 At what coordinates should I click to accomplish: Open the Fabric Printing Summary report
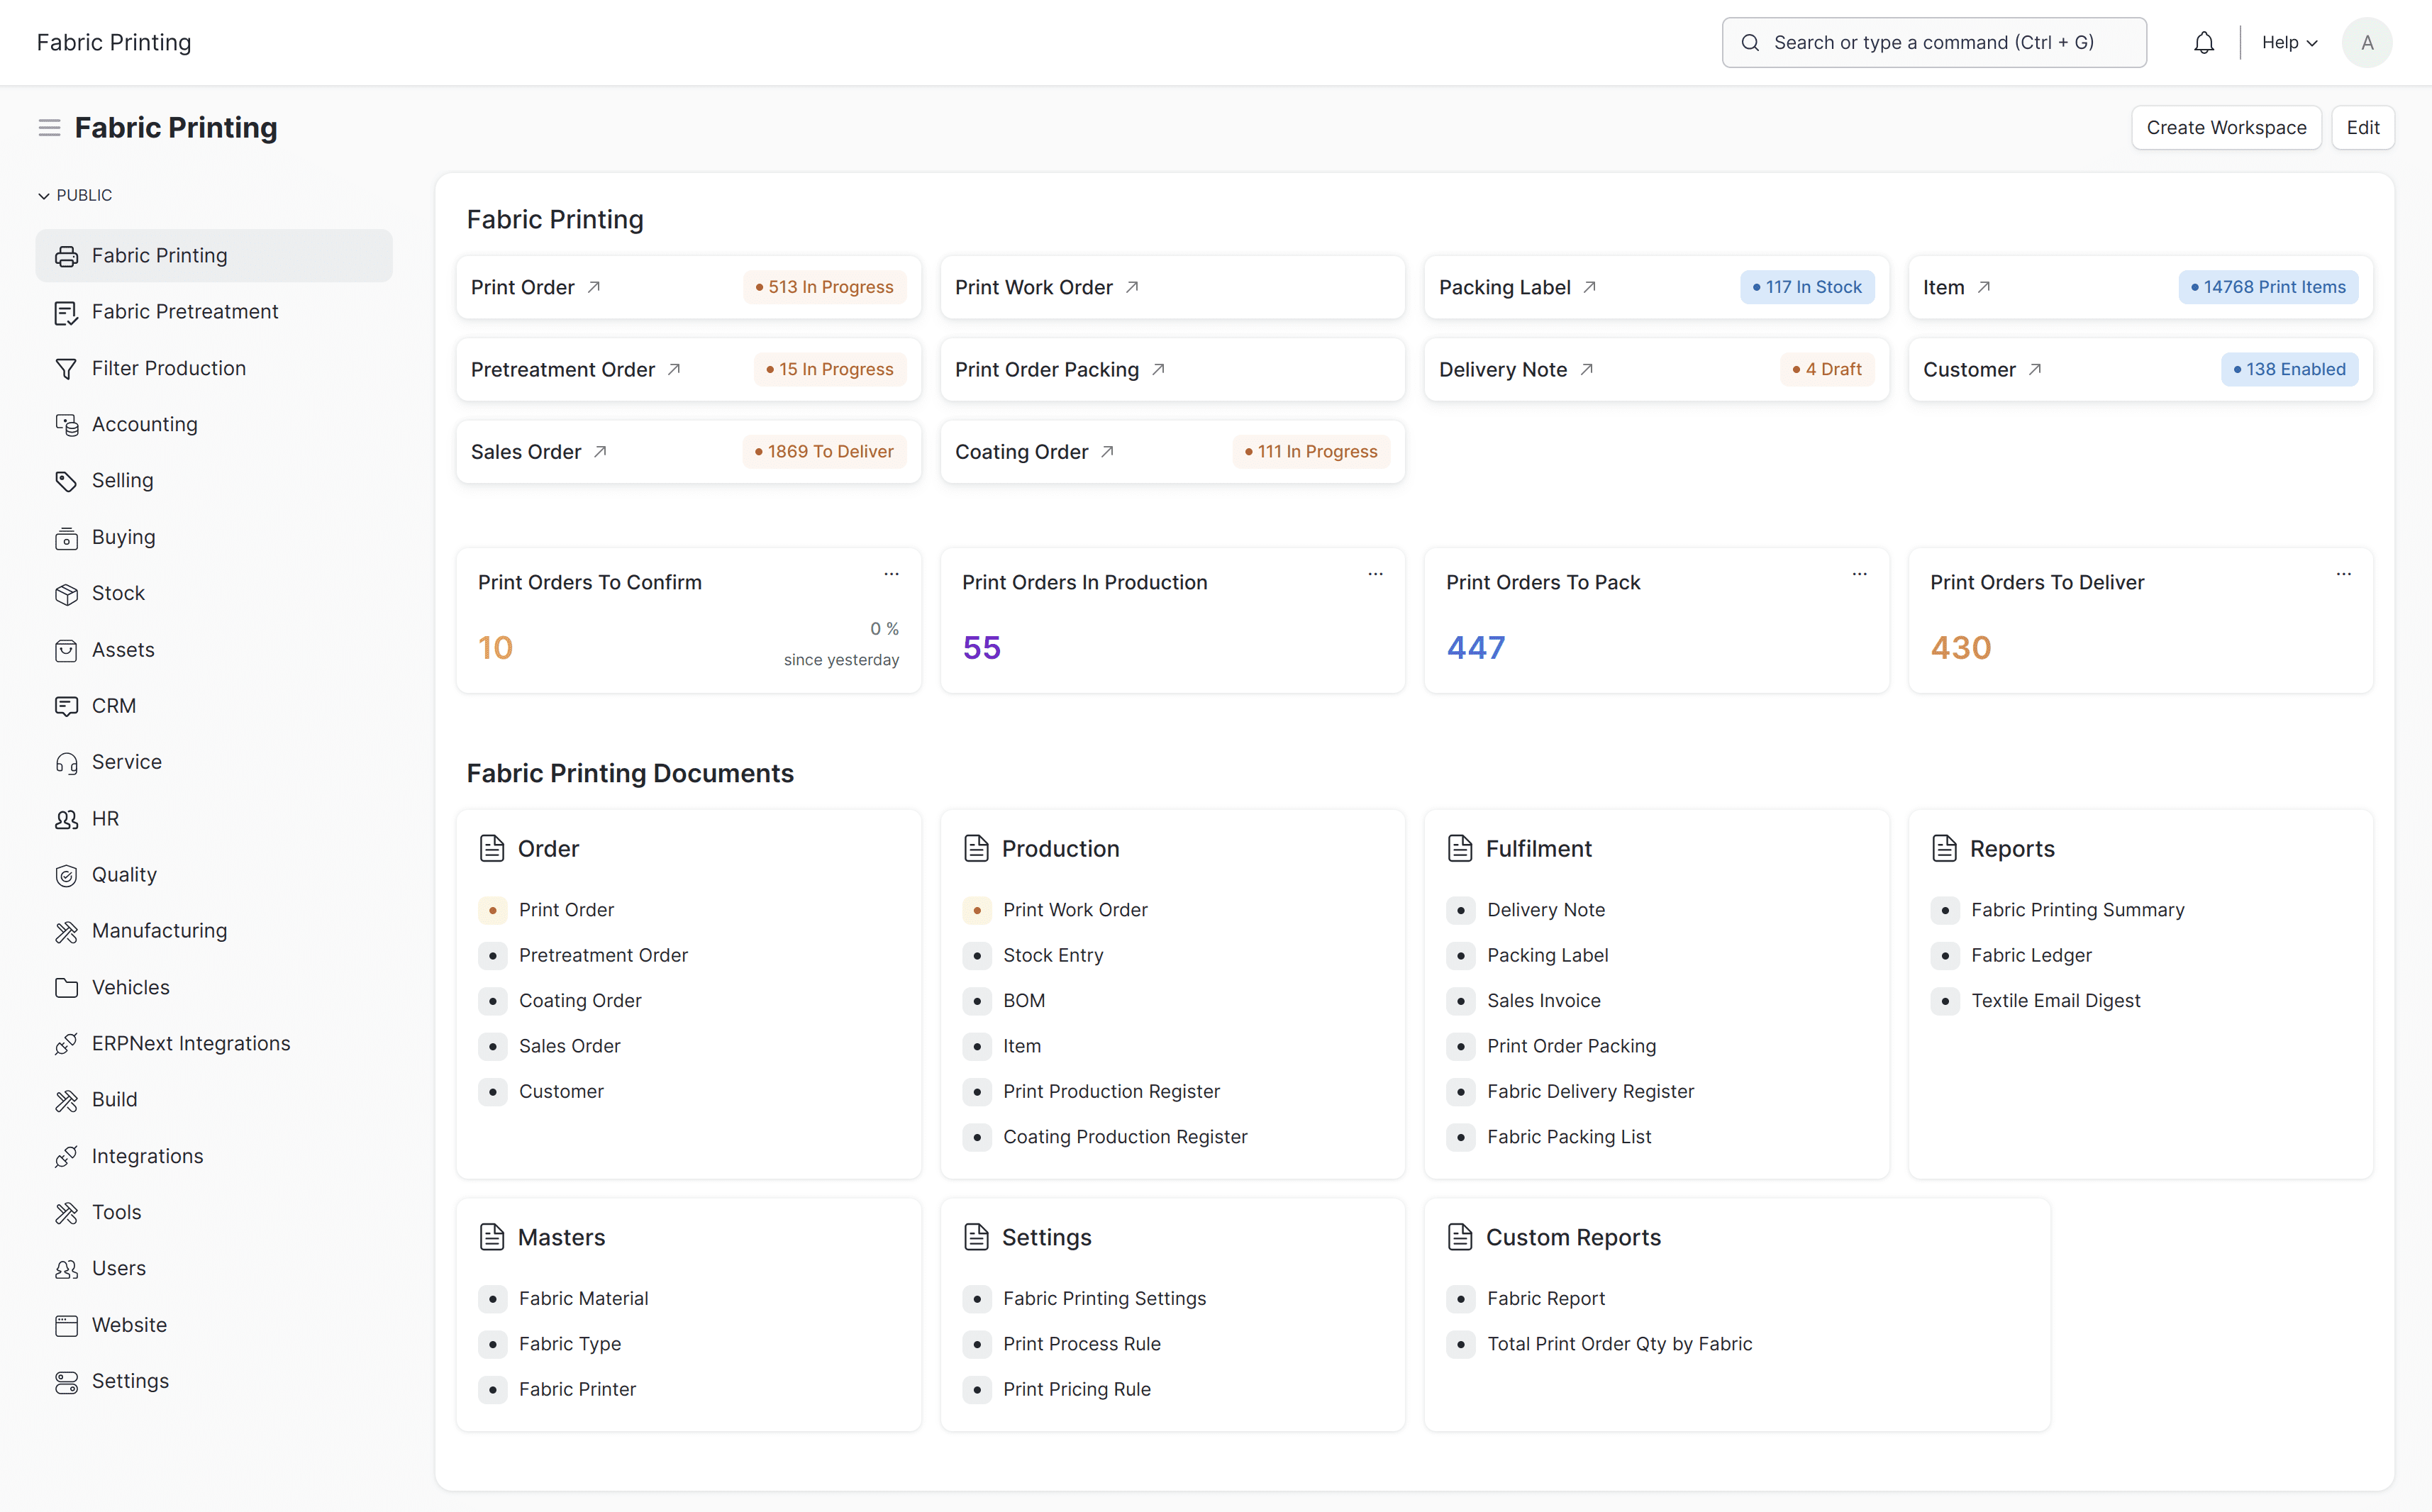click(2077, 909)
